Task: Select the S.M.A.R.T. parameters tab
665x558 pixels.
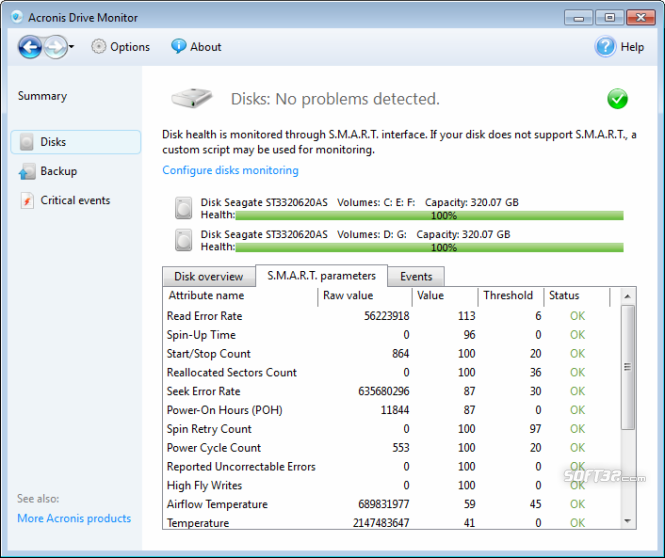Action: [x=321, y=276]
